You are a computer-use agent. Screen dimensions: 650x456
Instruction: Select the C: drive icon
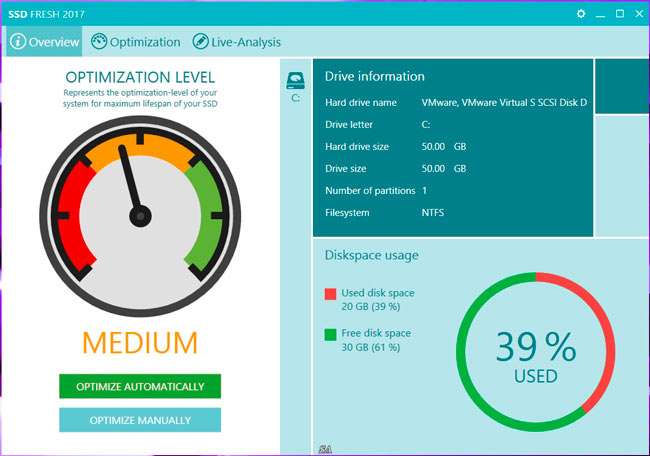[296, 81]
